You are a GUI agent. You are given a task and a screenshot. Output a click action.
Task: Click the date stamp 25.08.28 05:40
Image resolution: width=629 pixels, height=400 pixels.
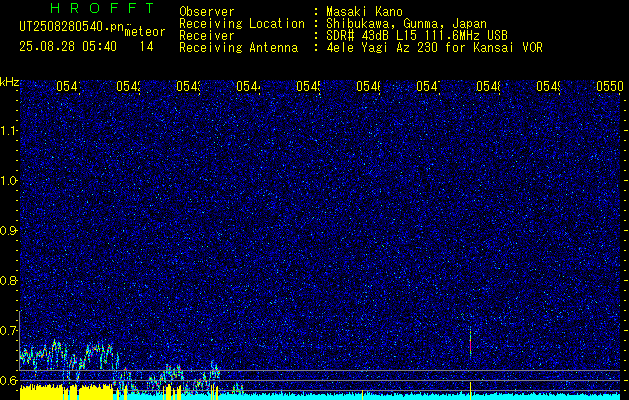click(x=68, y=47)
